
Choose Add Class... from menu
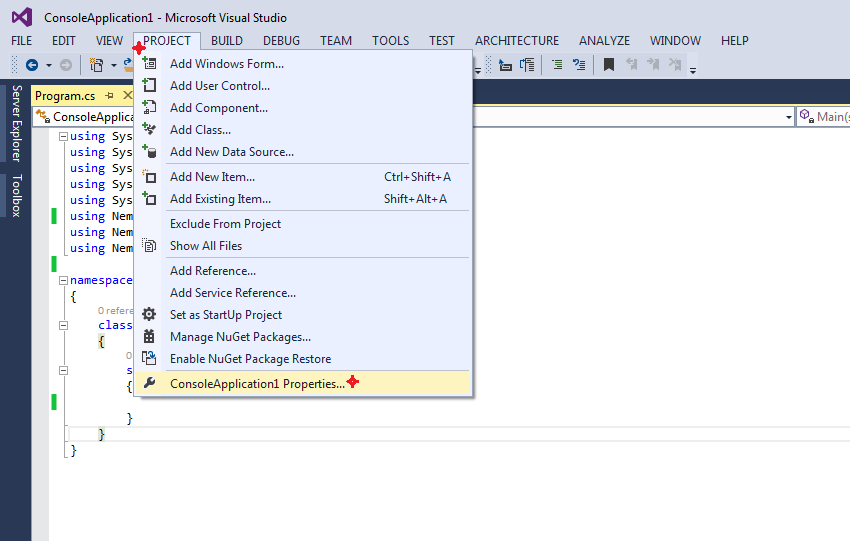(303, 130)
